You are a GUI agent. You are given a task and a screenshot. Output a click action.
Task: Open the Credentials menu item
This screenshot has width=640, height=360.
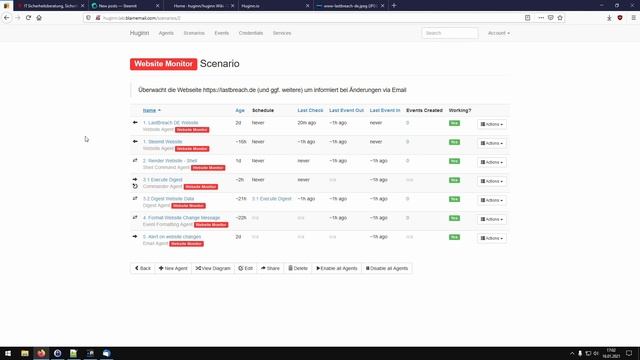(251, 33)
